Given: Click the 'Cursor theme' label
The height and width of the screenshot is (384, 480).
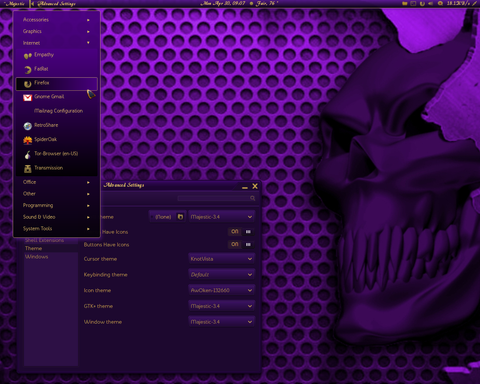Looking at the screenshot, I should click(x=100, y=259).
